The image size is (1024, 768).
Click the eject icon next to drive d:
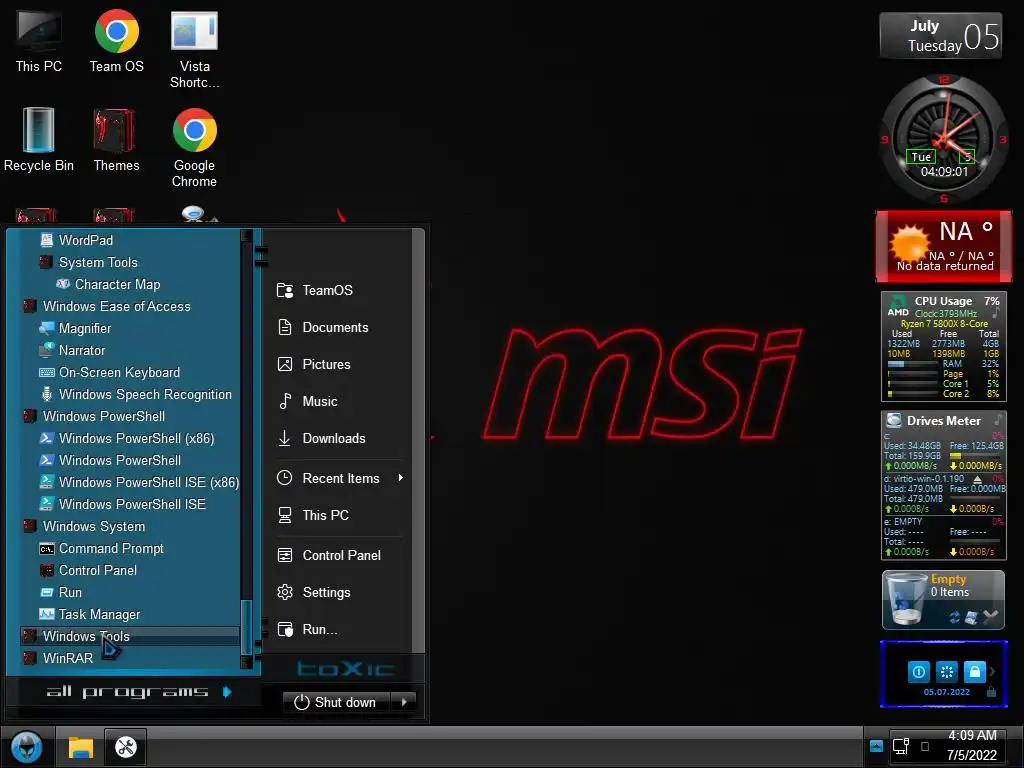point(977,479)
